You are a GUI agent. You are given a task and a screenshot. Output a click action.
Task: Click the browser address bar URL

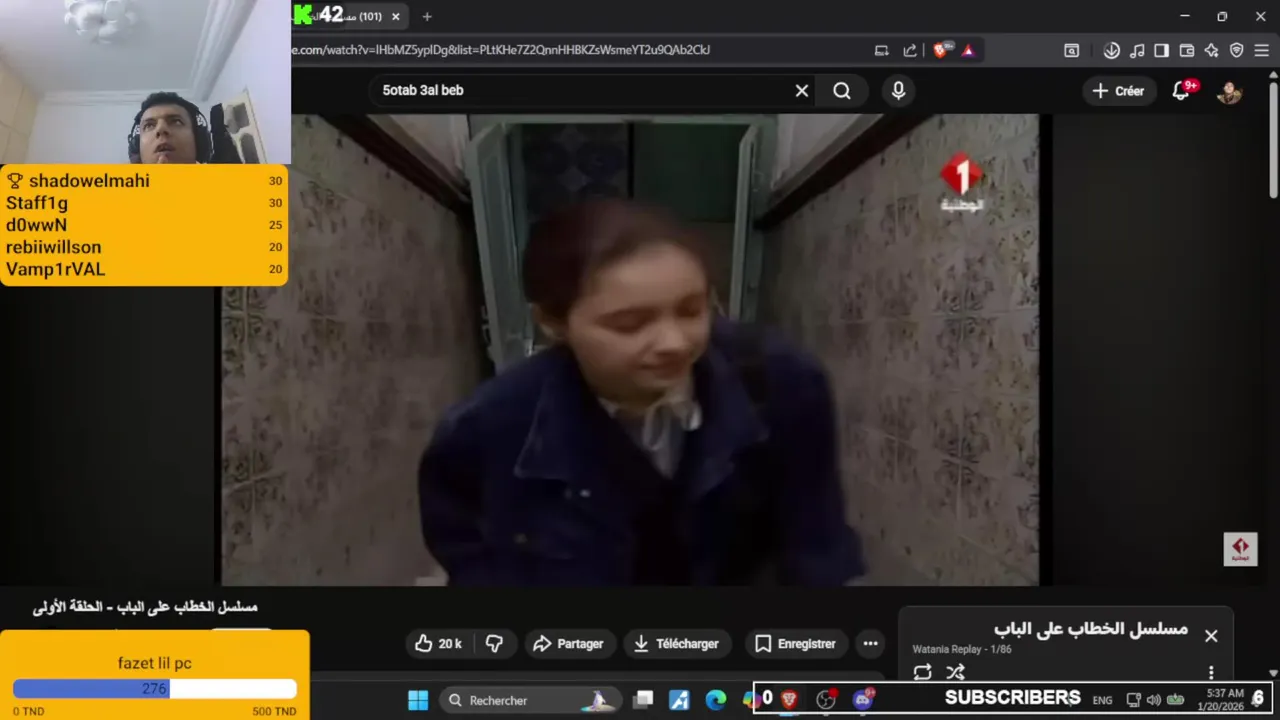point(500,50)
